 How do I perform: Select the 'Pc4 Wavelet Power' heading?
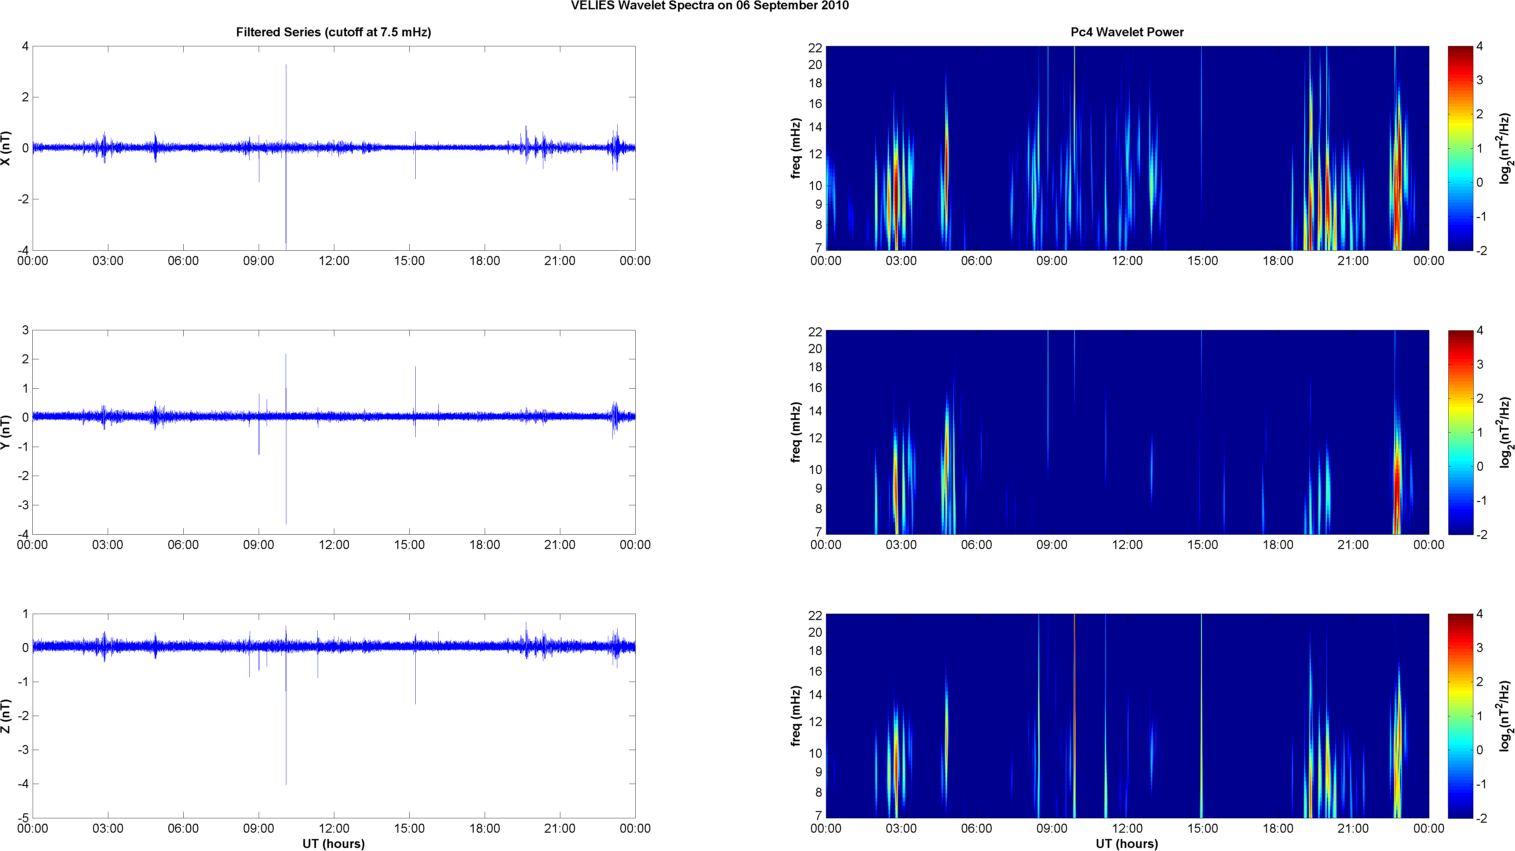[x=1126, y=32]
